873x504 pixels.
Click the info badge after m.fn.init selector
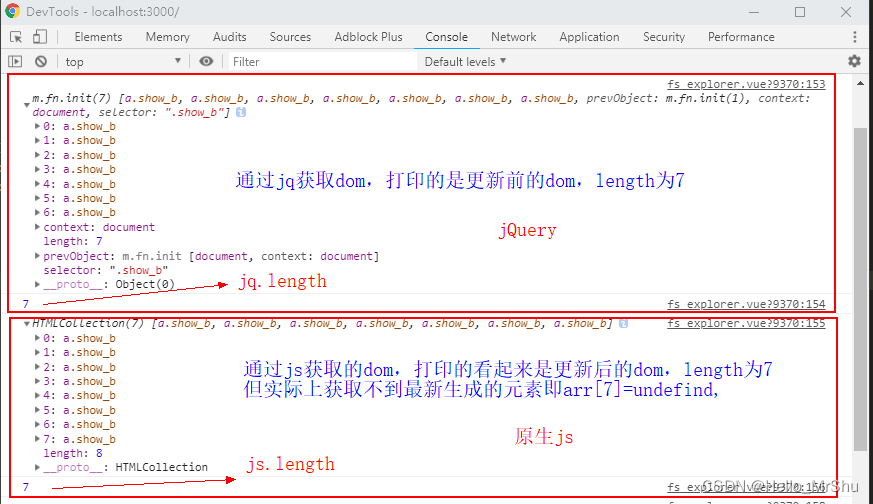tap(241, 112)
